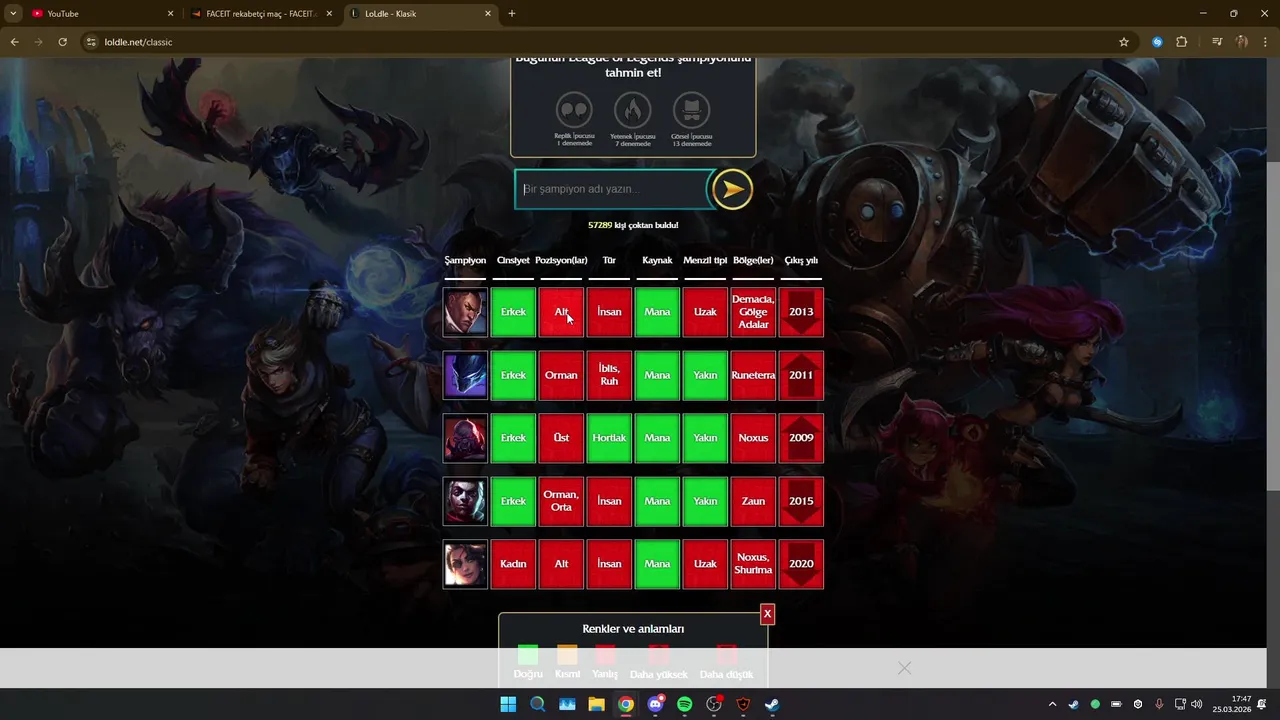Click the 'Bölge(ler)' column header
1280x720 pixels.
[x=753, y=261]
